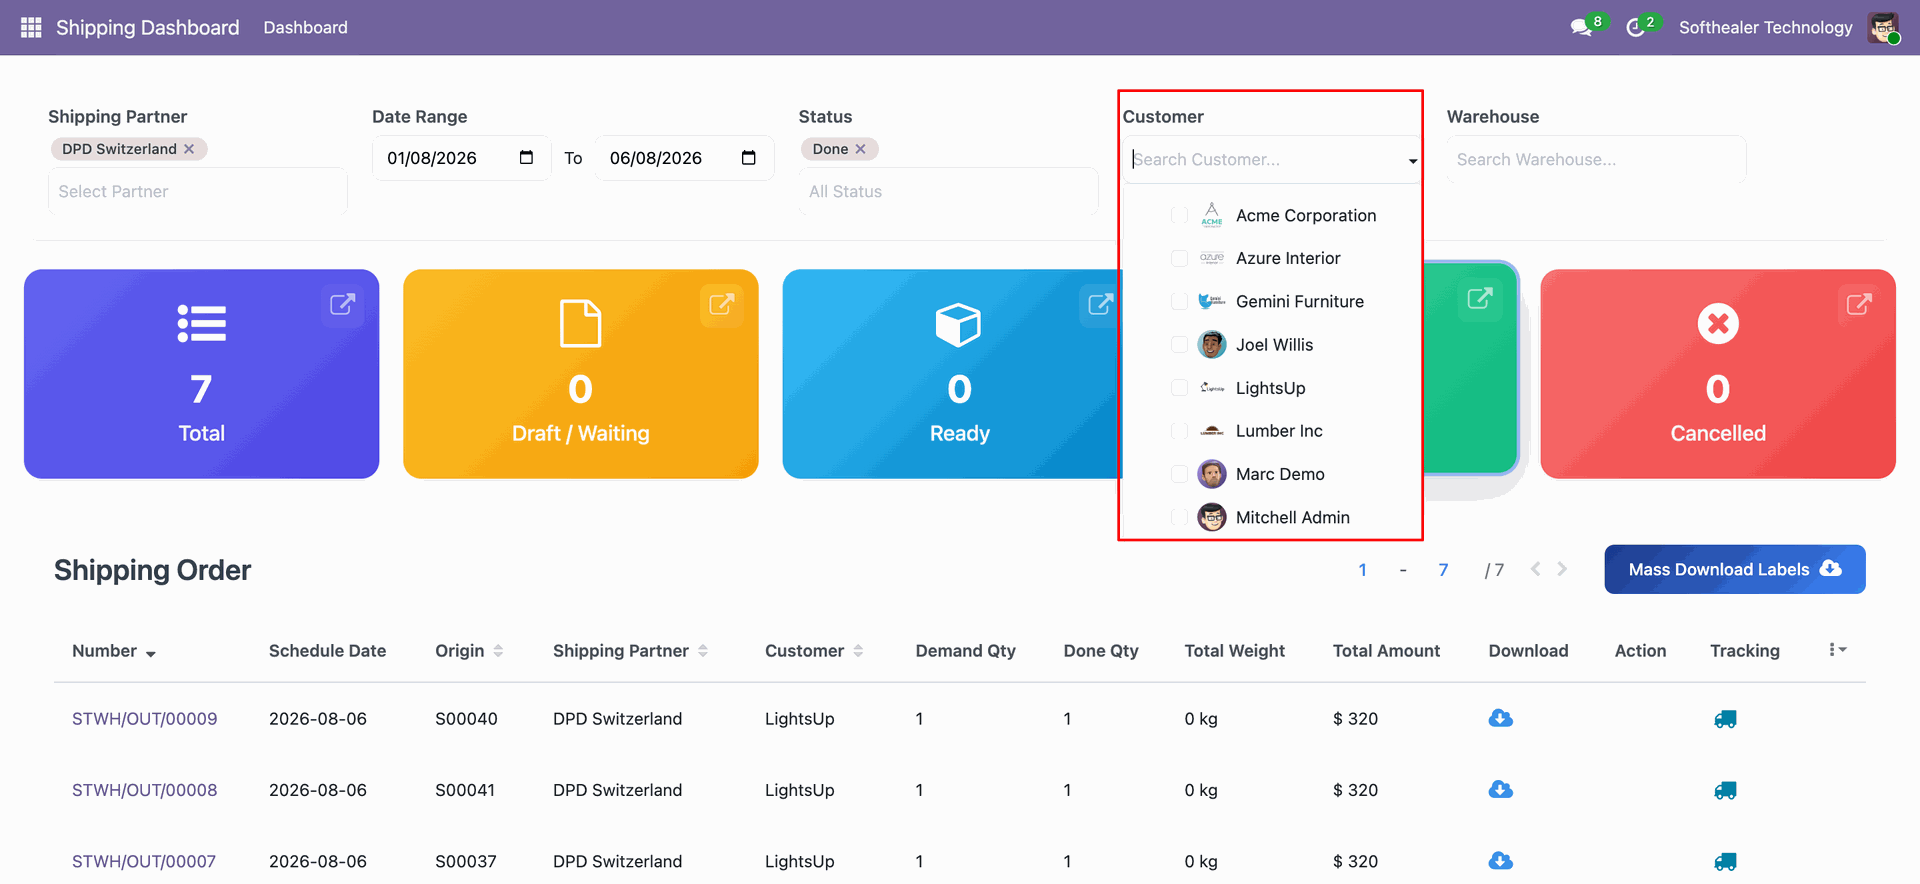Open the activities clock icon with badge 2
This screenshot has height=884, width=1920.
(1636, 27)
